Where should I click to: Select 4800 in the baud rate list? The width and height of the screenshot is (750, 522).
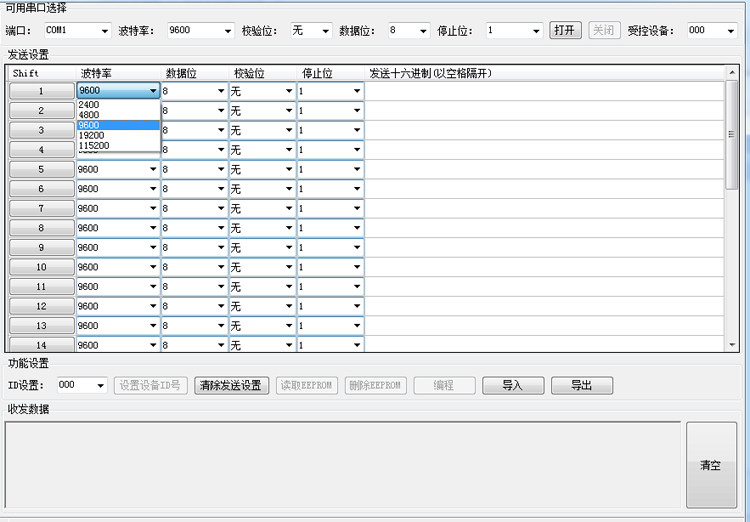[119, 115]
